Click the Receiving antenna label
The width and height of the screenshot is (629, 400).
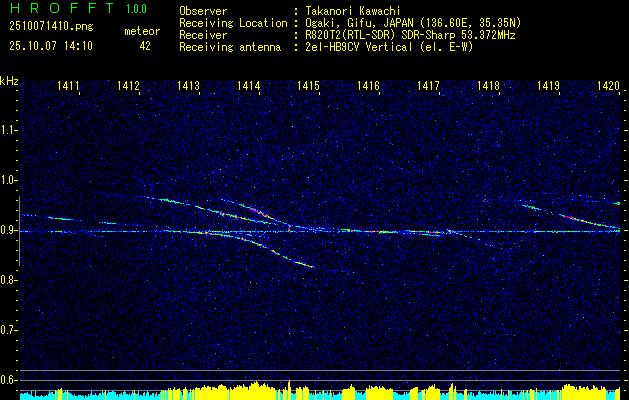pos(230,47)
